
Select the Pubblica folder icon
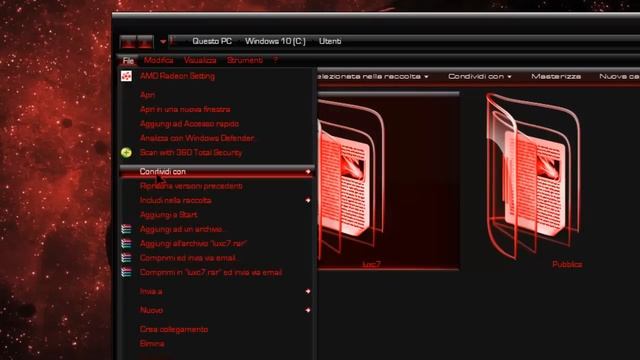[x=533, y=176]
